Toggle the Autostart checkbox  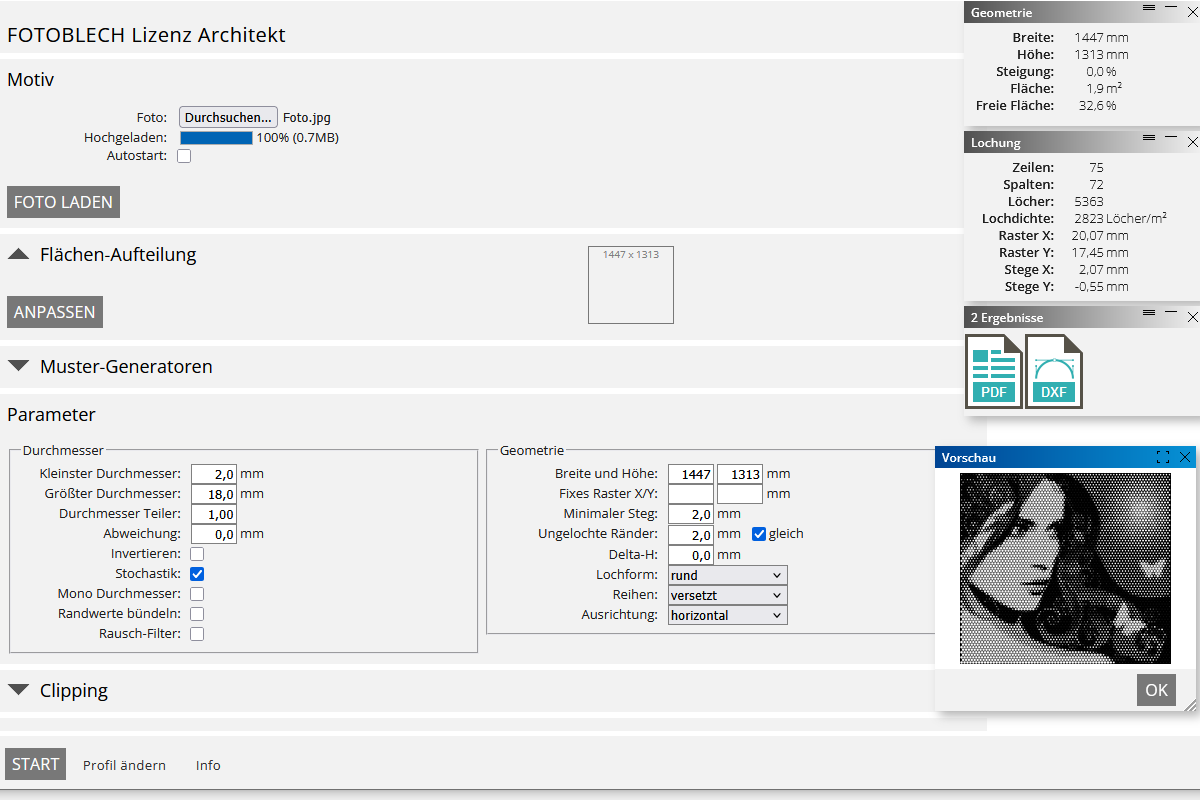[x=184, y=156]
